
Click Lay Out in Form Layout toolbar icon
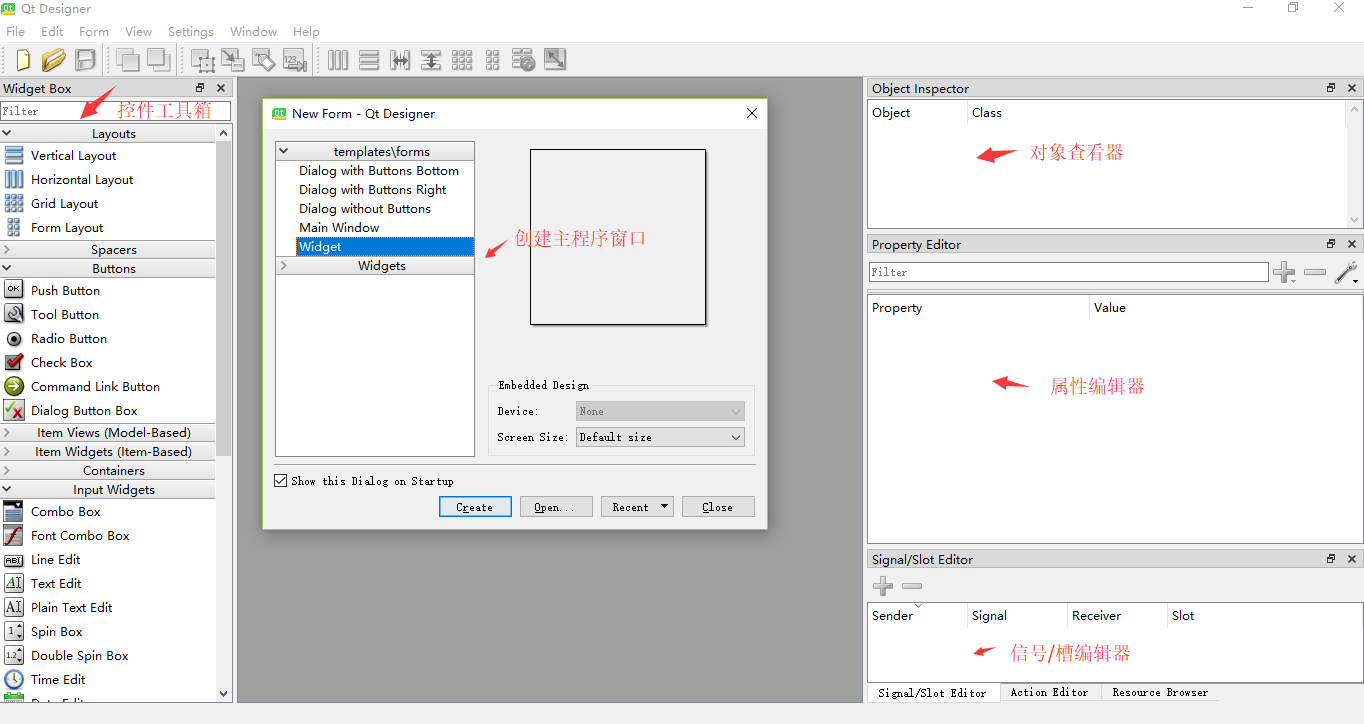click(x=492, y=60)
